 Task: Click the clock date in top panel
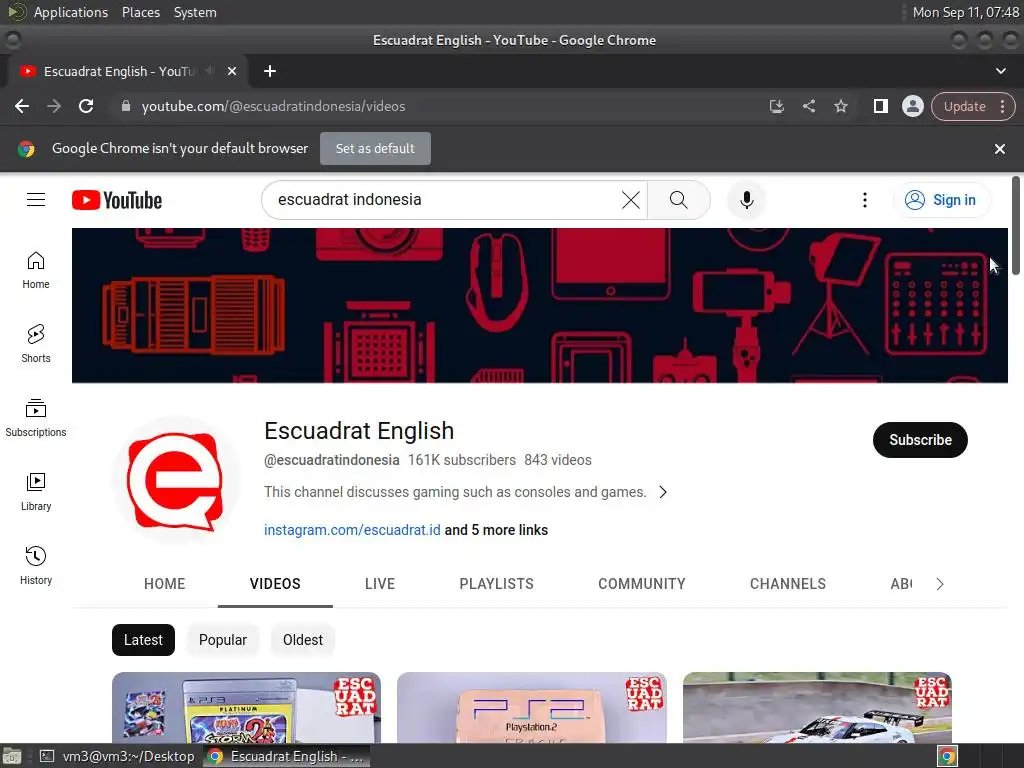click(x=965, y=12)
